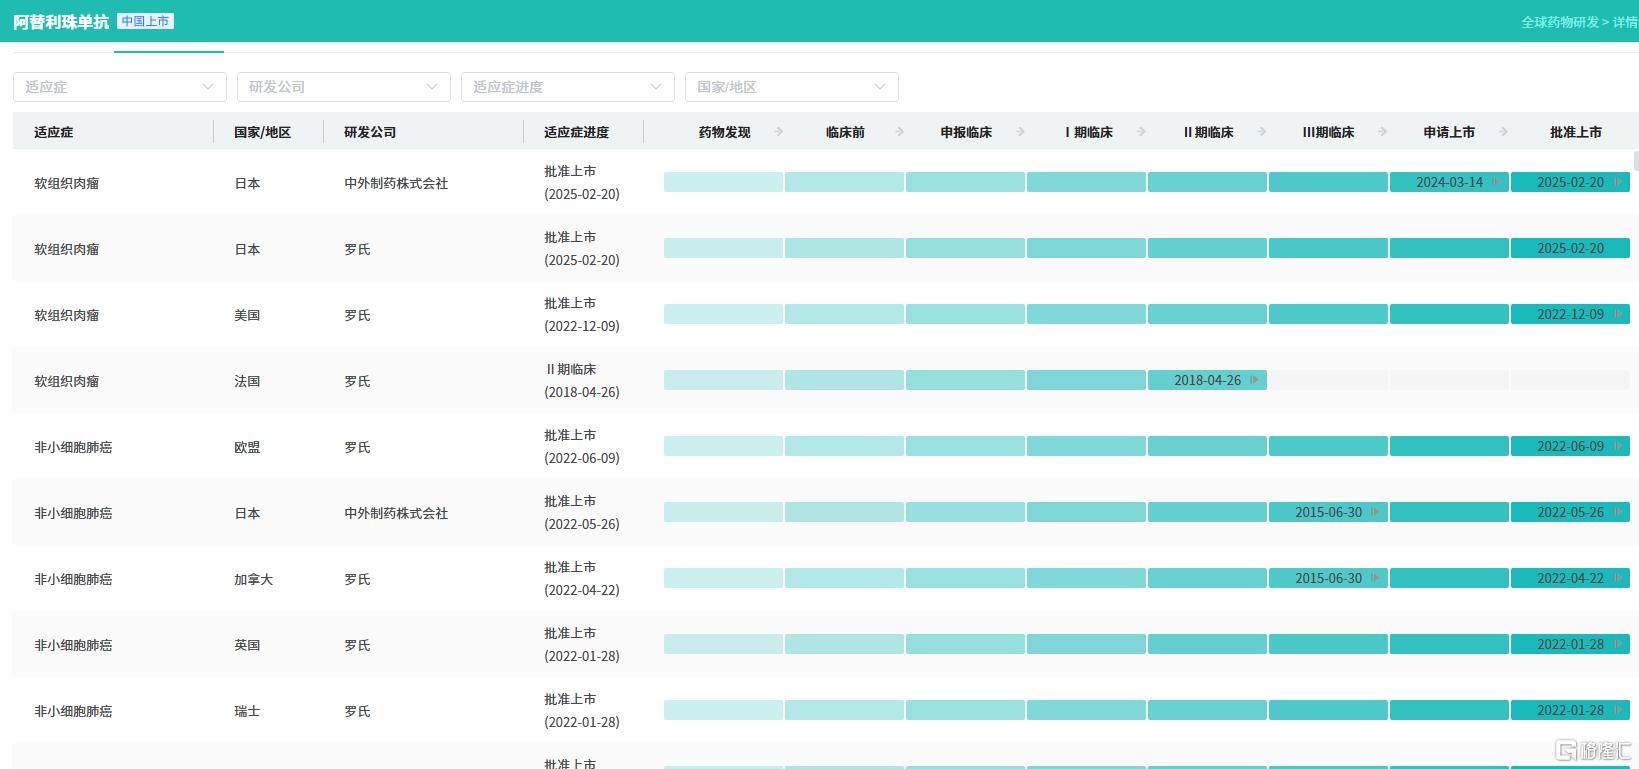Screen dimensions: 1639x769
Task: Click the 中国上市 tag next to title
Action: pyautogui.click(x=145, y=21)
